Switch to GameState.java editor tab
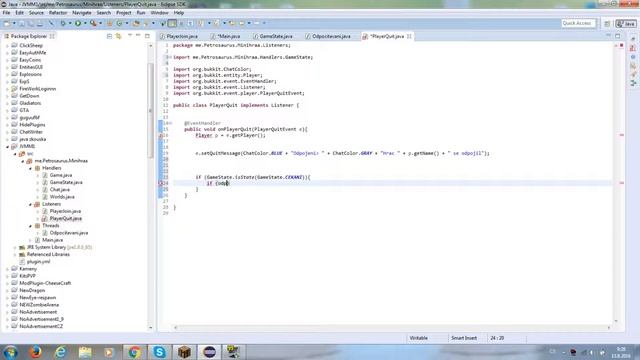 coord(273,36)
